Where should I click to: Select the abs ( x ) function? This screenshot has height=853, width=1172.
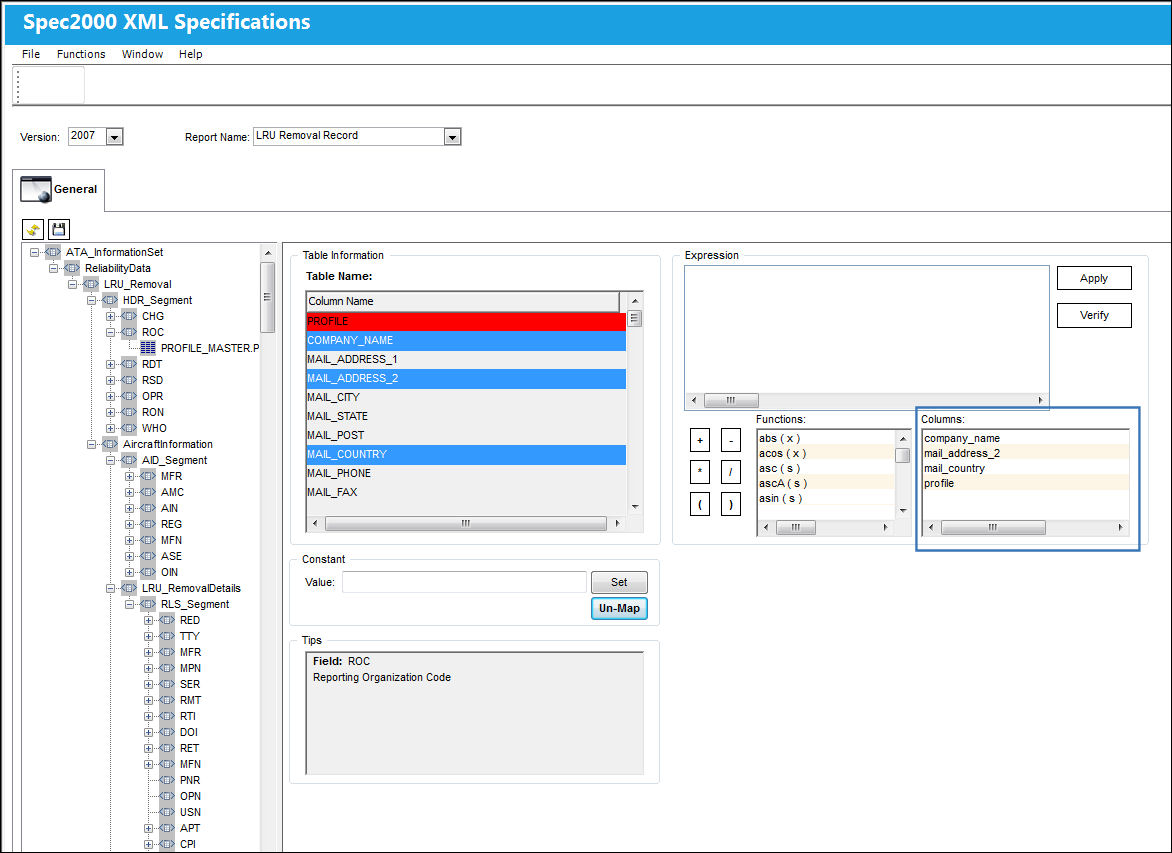coord(826,439)
